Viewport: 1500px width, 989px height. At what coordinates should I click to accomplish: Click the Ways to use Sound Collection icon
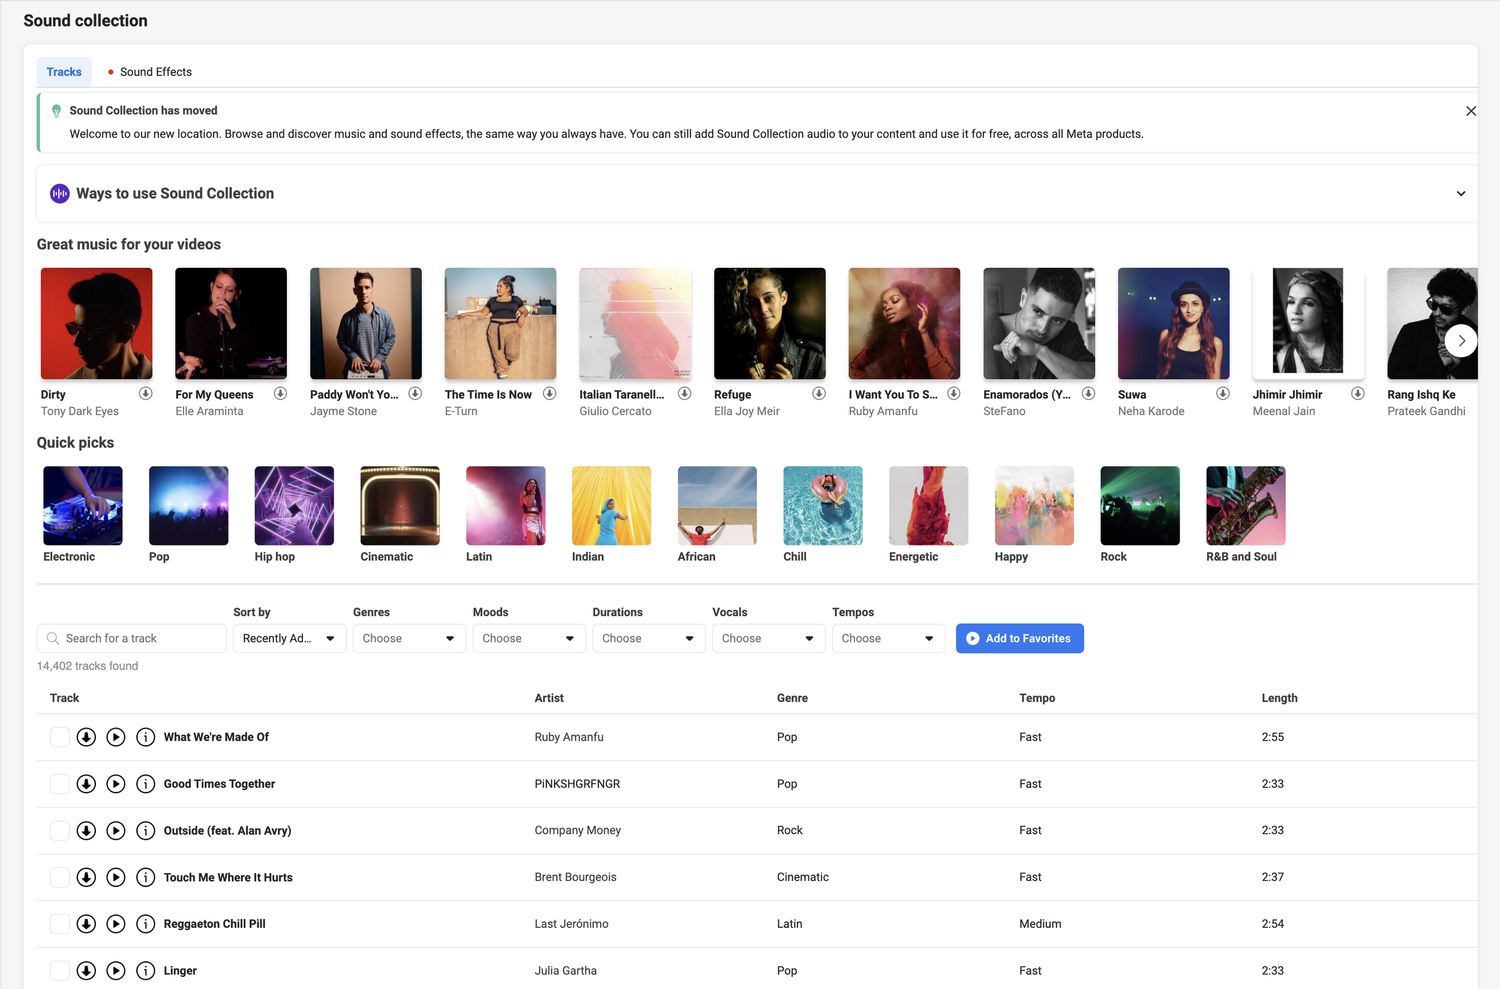pyautogui.click(x=59, y=193)
